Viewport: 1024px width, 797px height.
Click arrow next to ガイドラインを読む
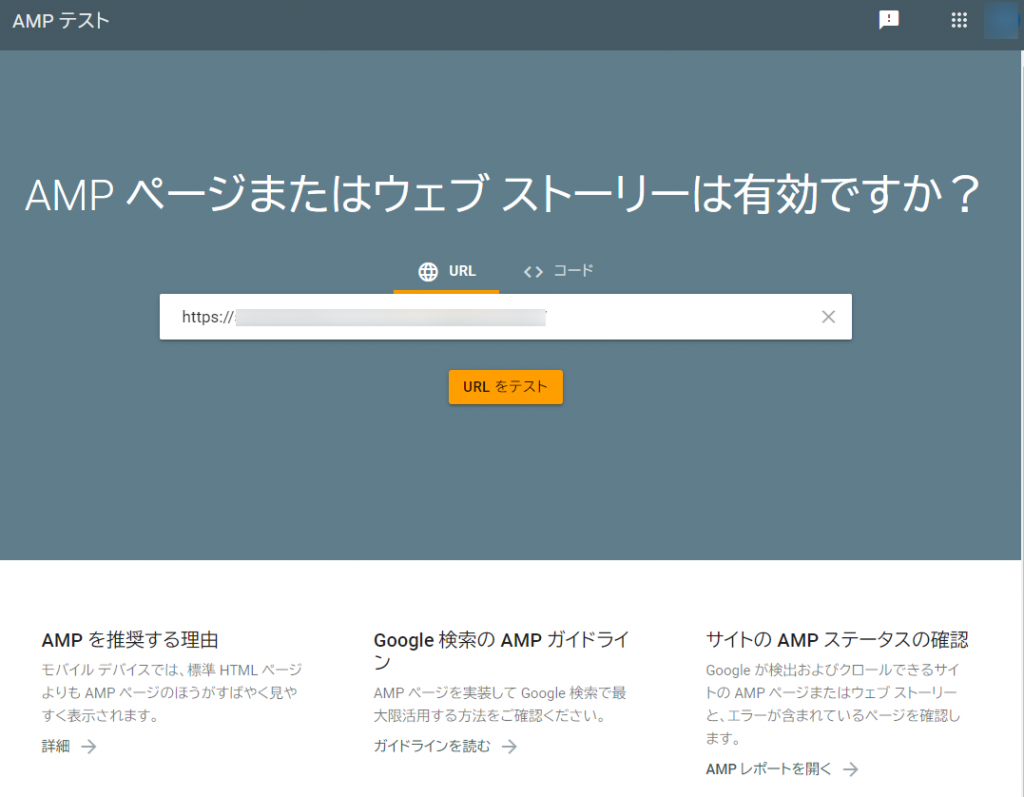click(509, 747)
